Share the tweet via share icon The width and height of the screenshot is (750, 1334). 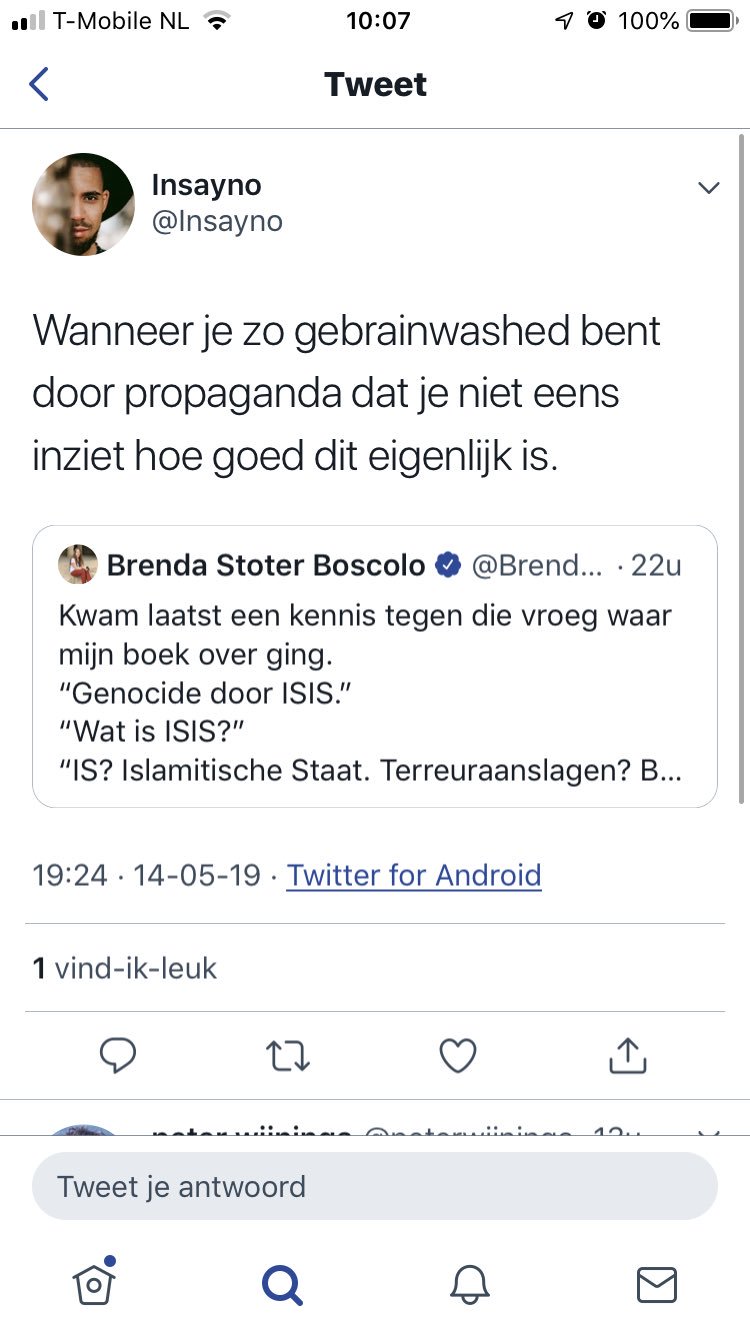coord(628,1055)
